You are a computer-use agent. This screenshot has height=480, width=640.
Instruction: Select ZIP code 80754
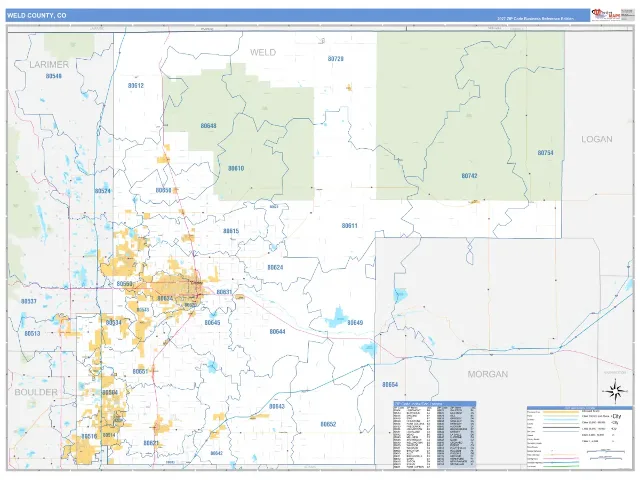(545, 153)
